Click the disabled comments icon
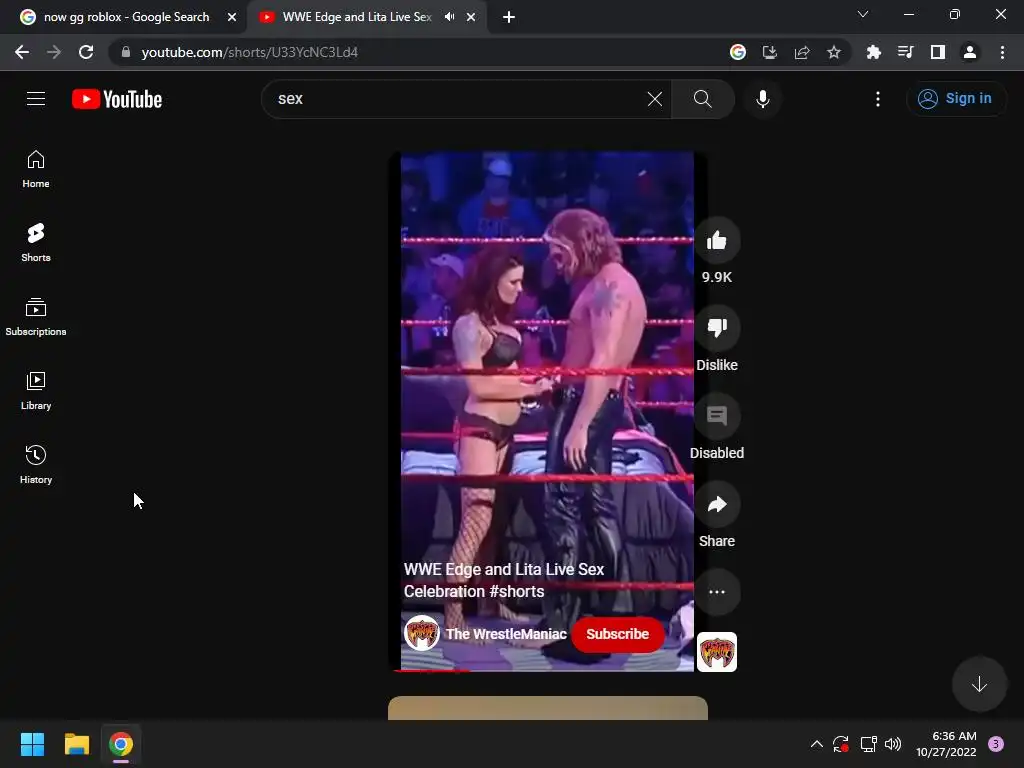1024x768 pixels. tap(716, 416)
